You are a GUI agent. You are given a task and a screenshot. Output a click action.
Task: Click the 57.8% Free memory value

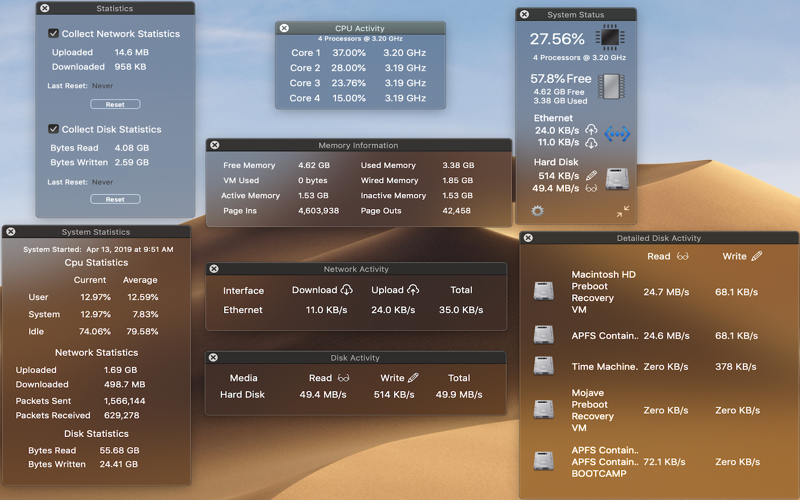coord(561,79)
